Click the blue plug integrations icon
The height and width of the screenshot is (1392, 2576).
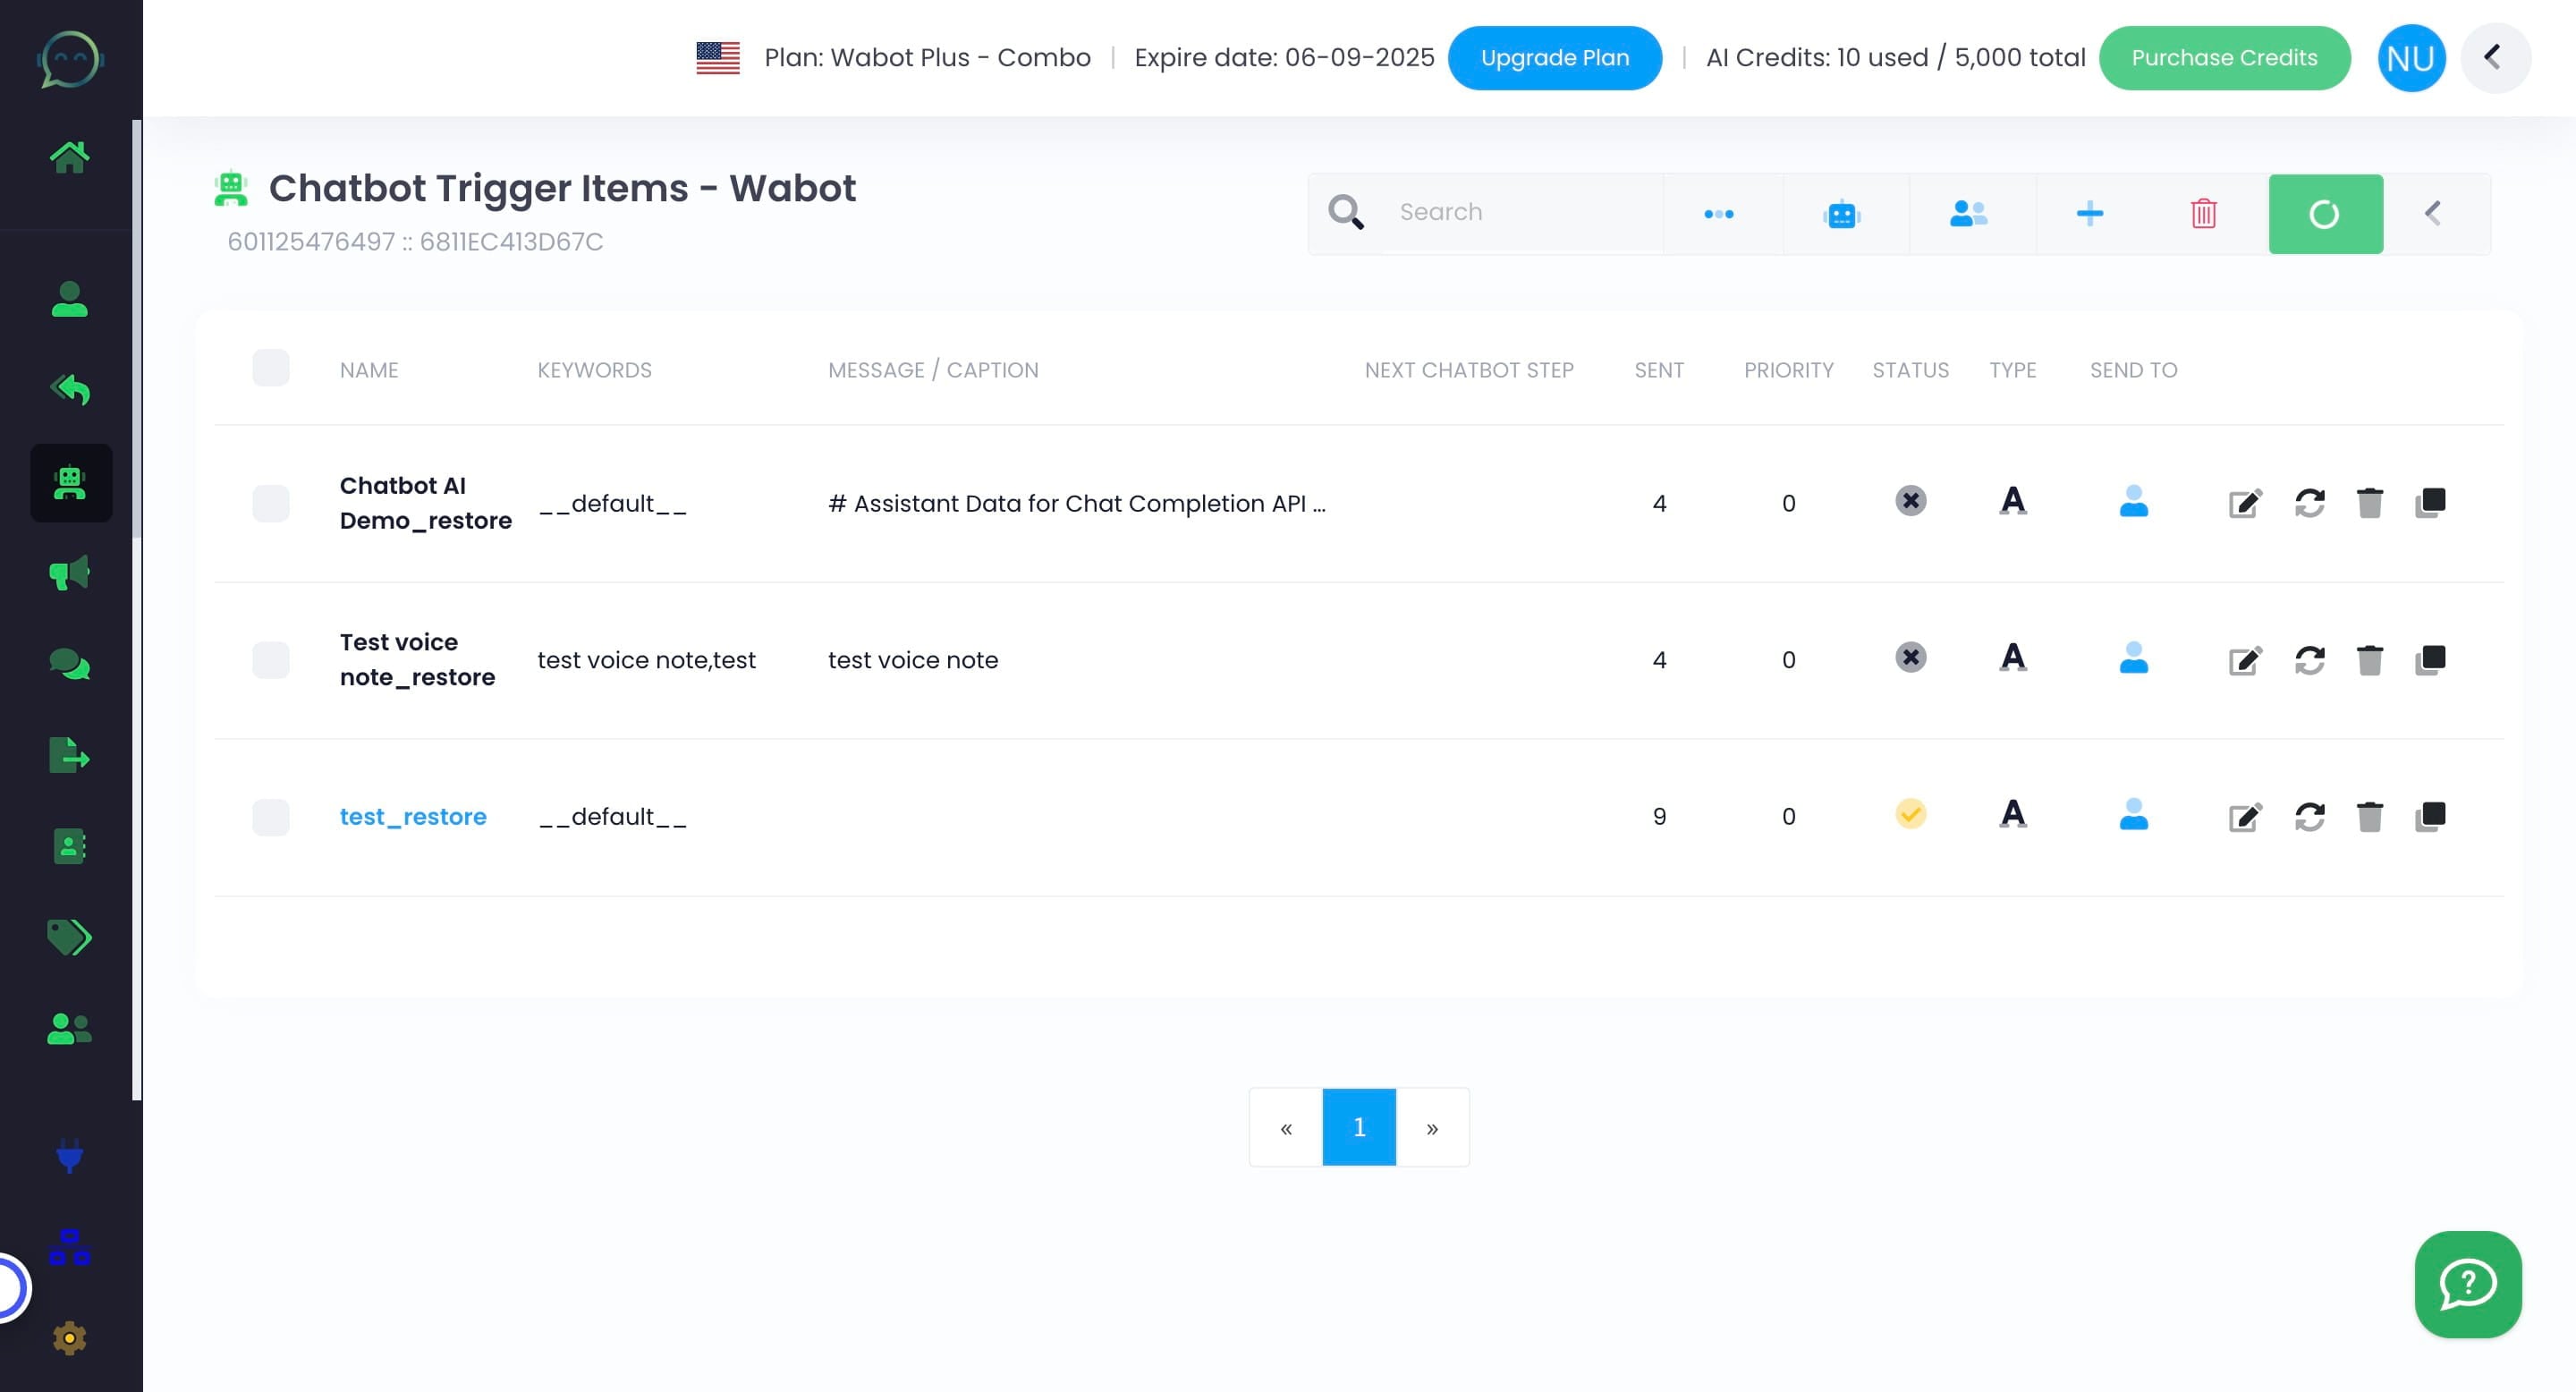(68, 1158)
